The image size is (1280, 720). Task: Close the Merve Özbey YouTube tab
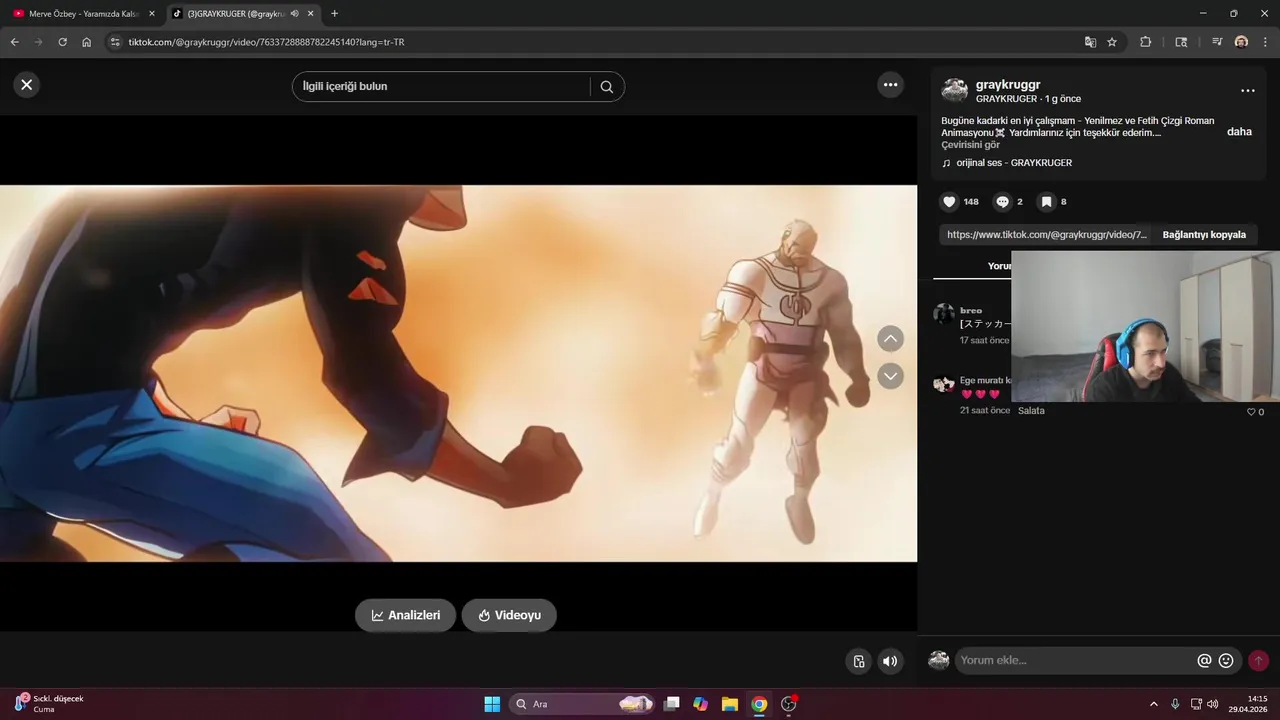[x=152, y=13]
